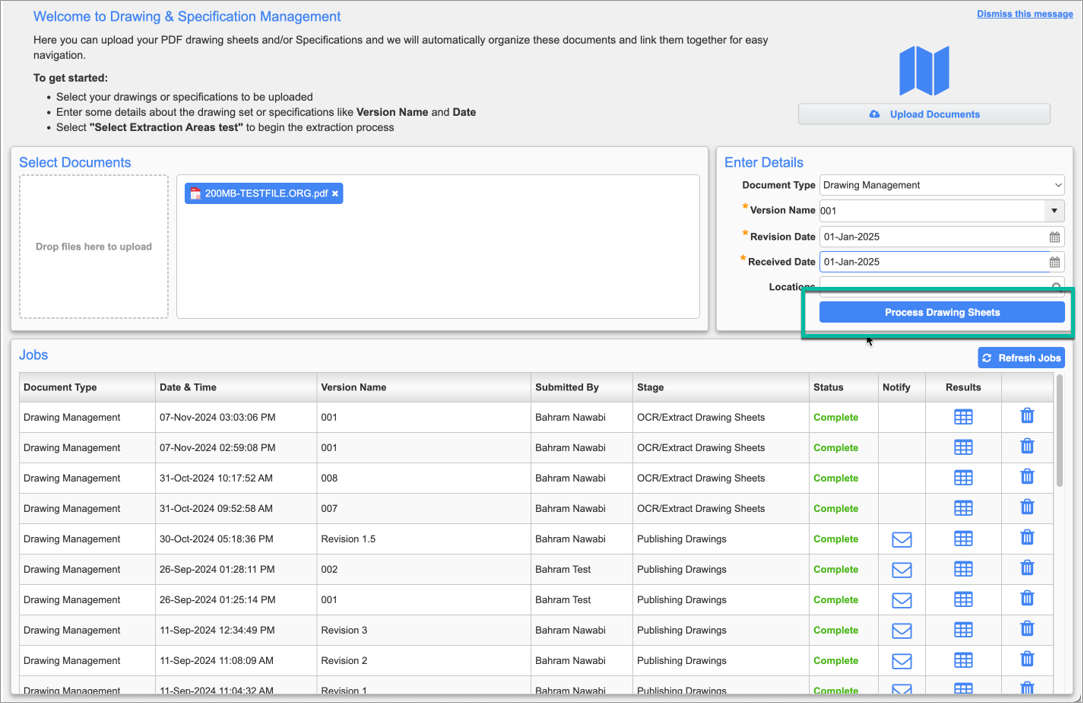Focus the Received Date text field
Image resolution: width=1083 pixels, height=703 pixels.
tap(933, 262)
